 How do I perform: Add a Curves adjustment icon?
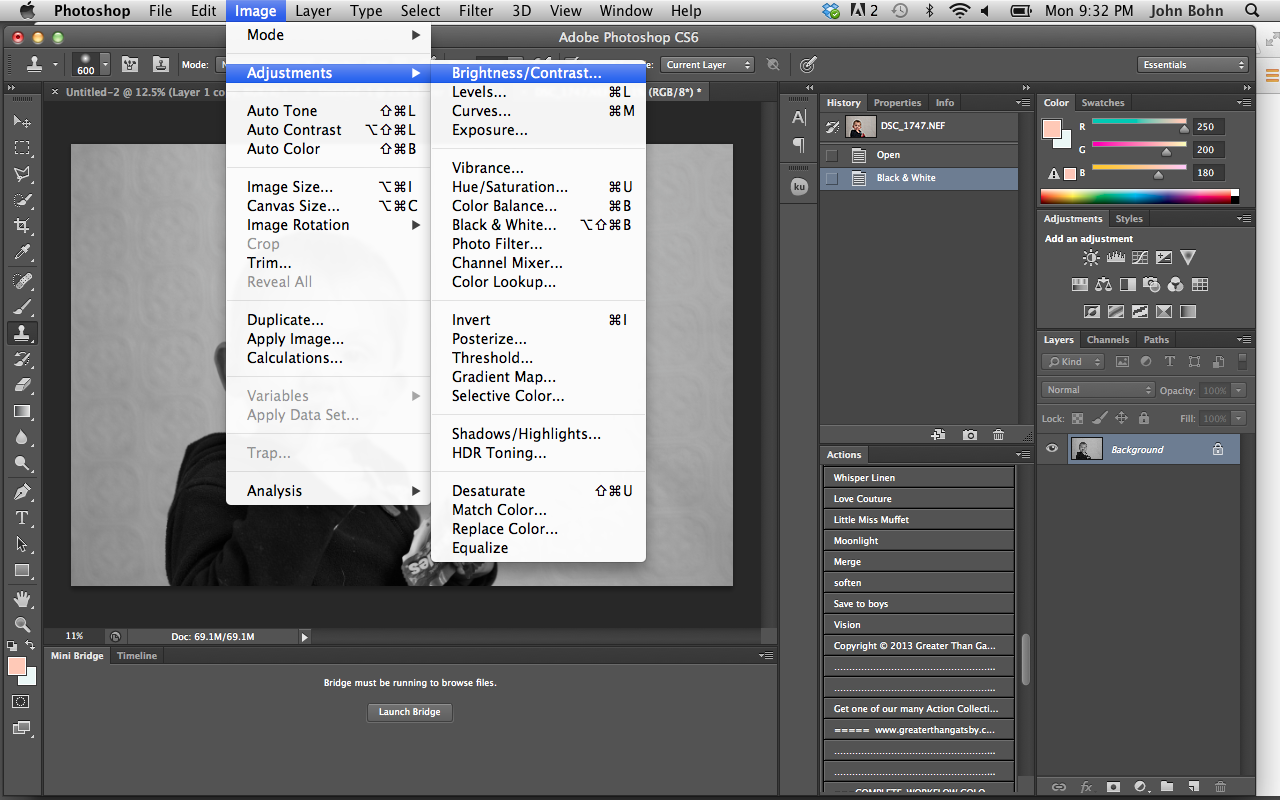click(x=1139, y=258)
